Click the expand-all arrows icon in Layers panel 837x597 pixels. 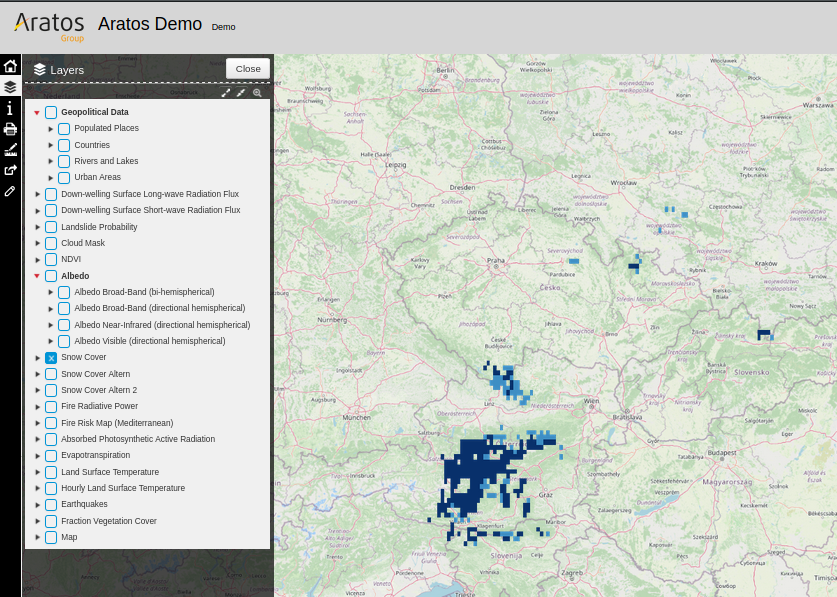(226, 93)
